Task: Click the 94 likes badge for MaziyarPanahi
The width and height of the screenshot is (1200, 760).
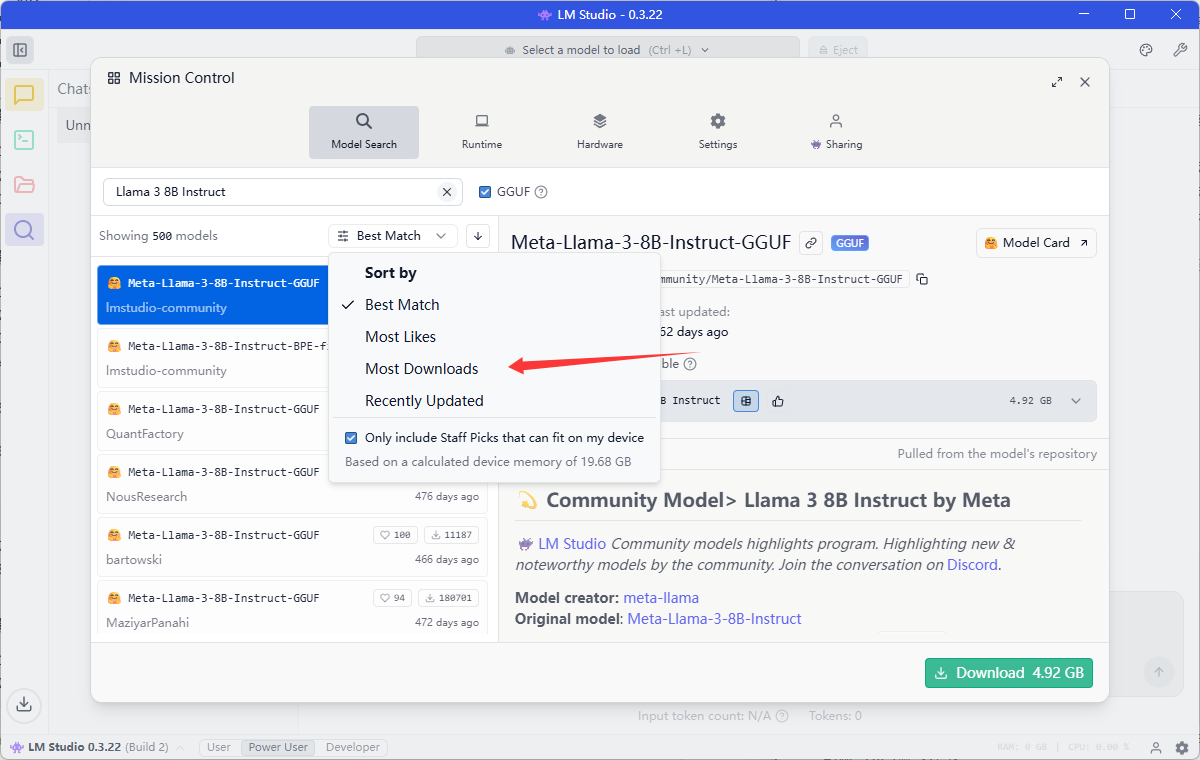Action: pyautogui.click(x=392, y=598)
